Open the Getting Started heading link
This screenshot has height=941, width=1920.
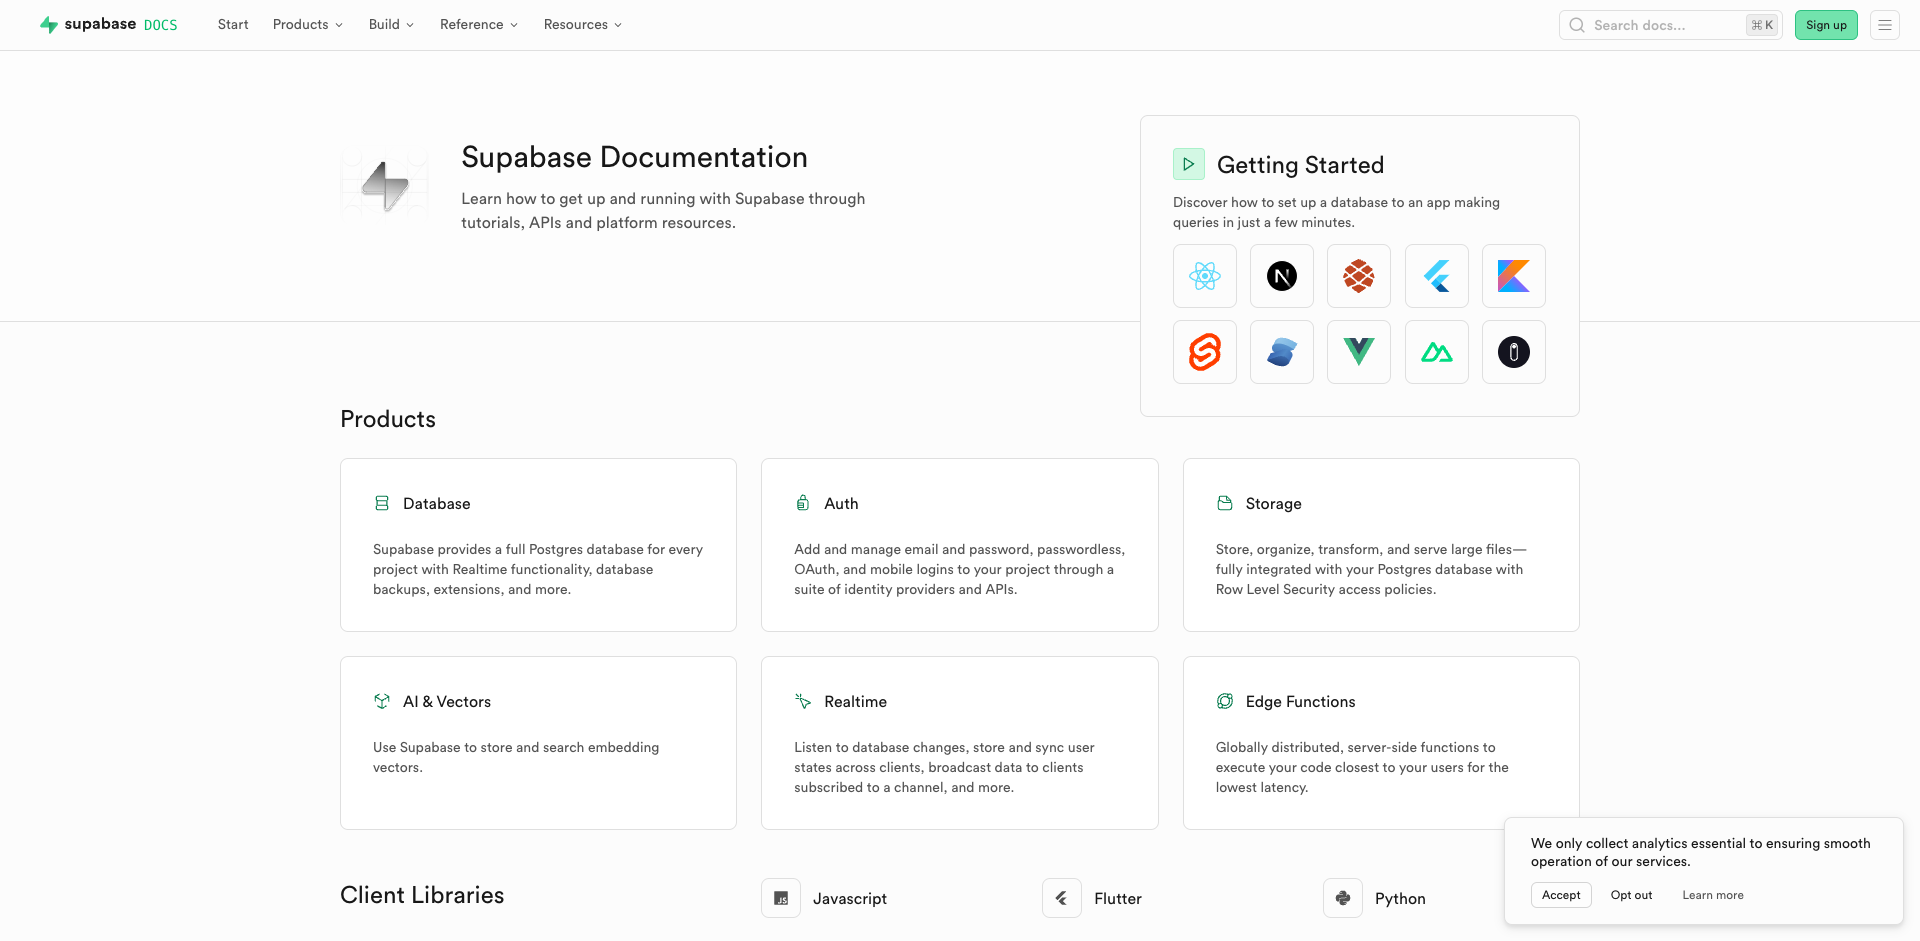(x=1300, y=165)
